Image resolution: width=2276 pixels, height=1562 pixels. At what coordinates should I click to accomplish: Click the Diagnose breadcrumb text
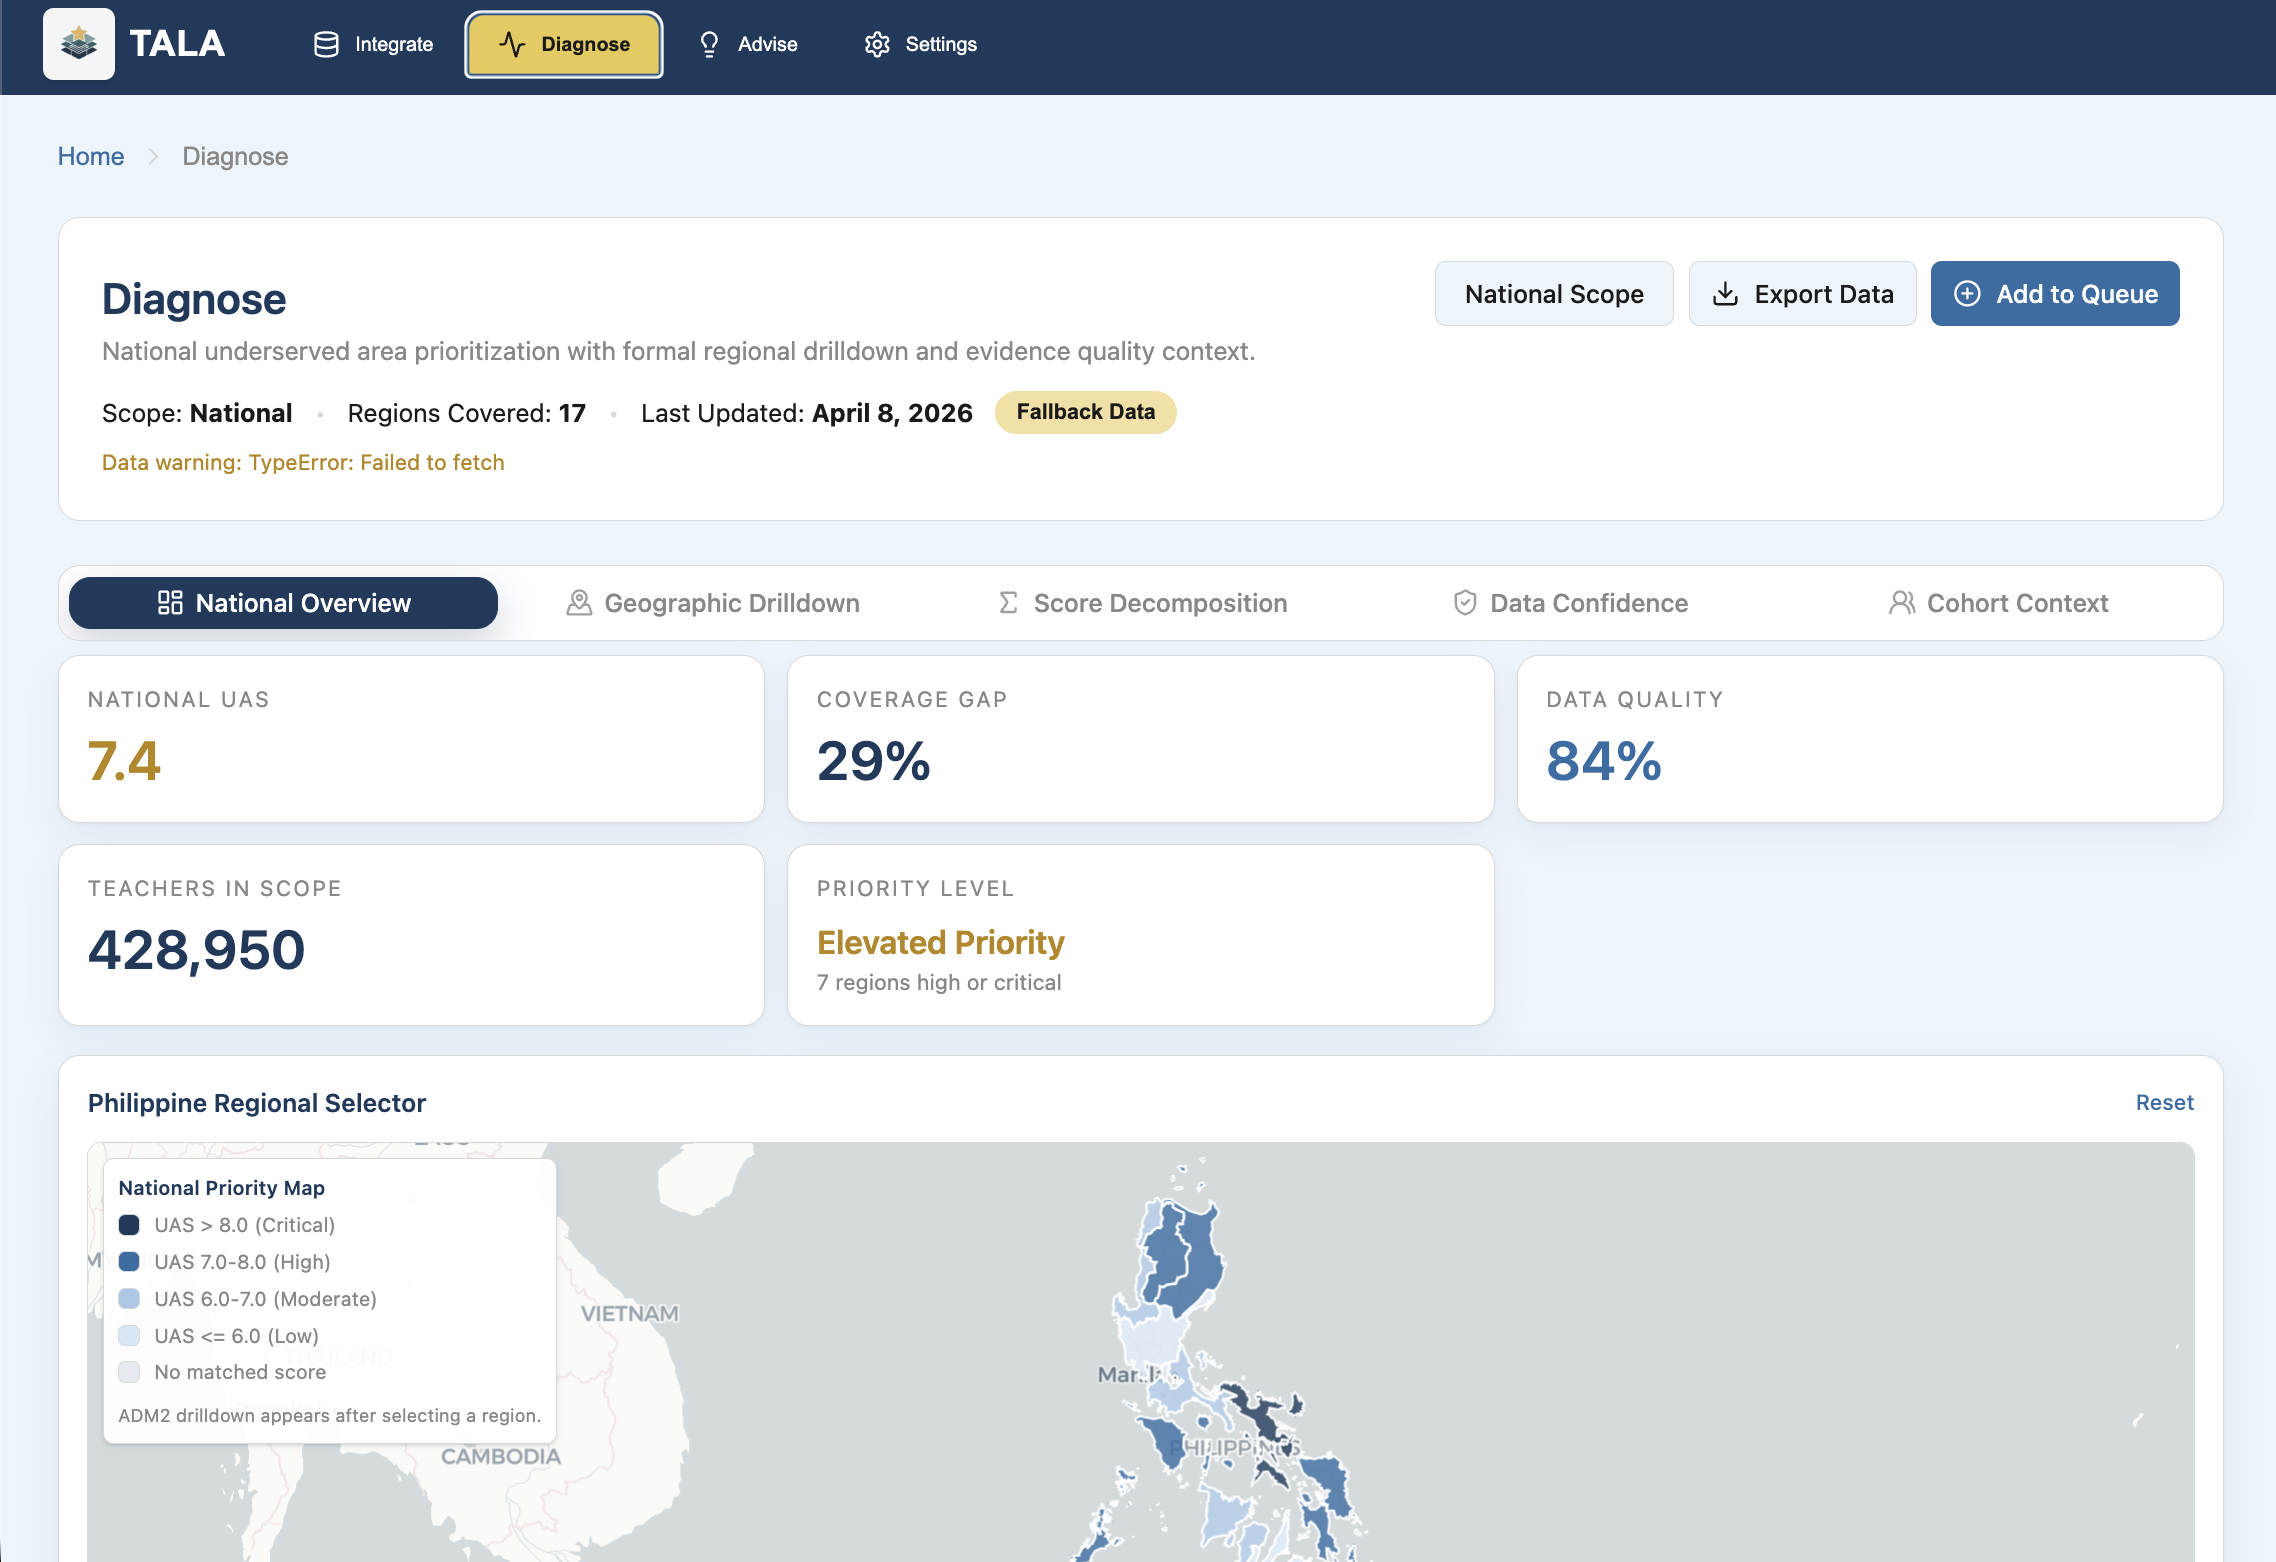235,157
